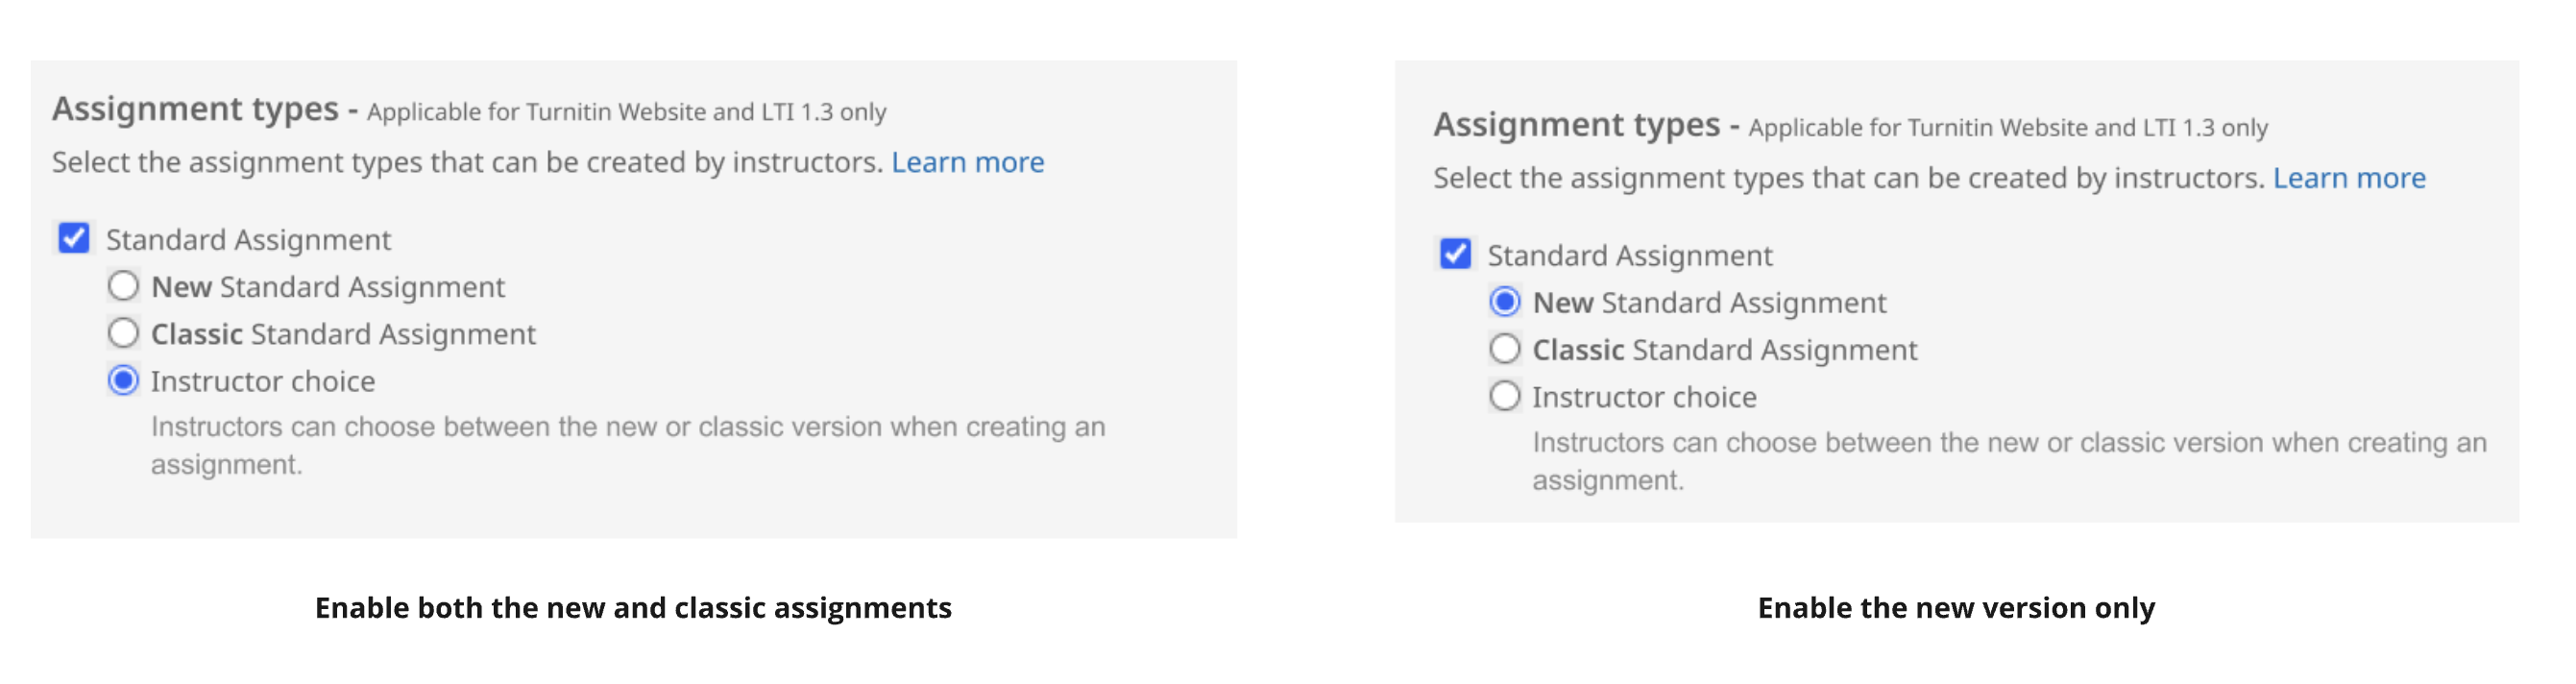Click the Assignment types heading in left panel
This screenshot has width=2576, height=684.
pyautogui.click(x=195, y=108)
